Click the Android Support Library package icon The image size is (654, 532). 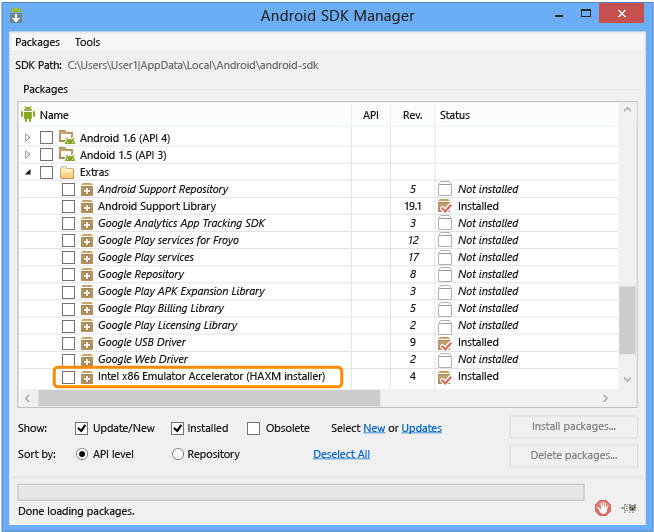87,207
